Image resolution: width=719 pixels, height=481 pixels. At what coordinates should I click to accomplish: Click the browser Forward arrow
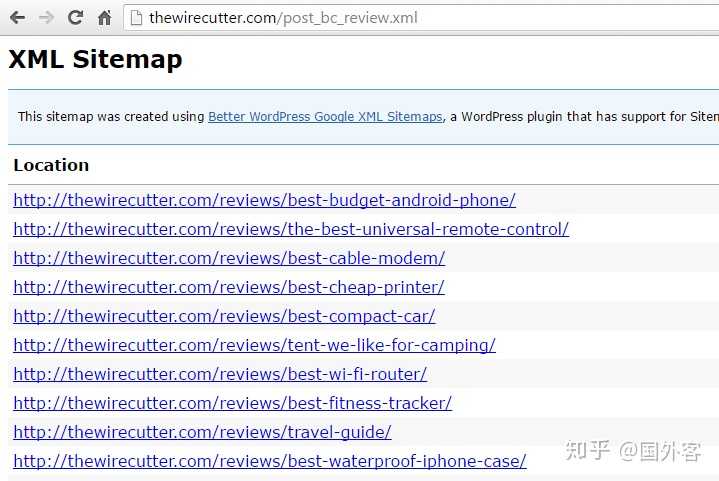45,17
